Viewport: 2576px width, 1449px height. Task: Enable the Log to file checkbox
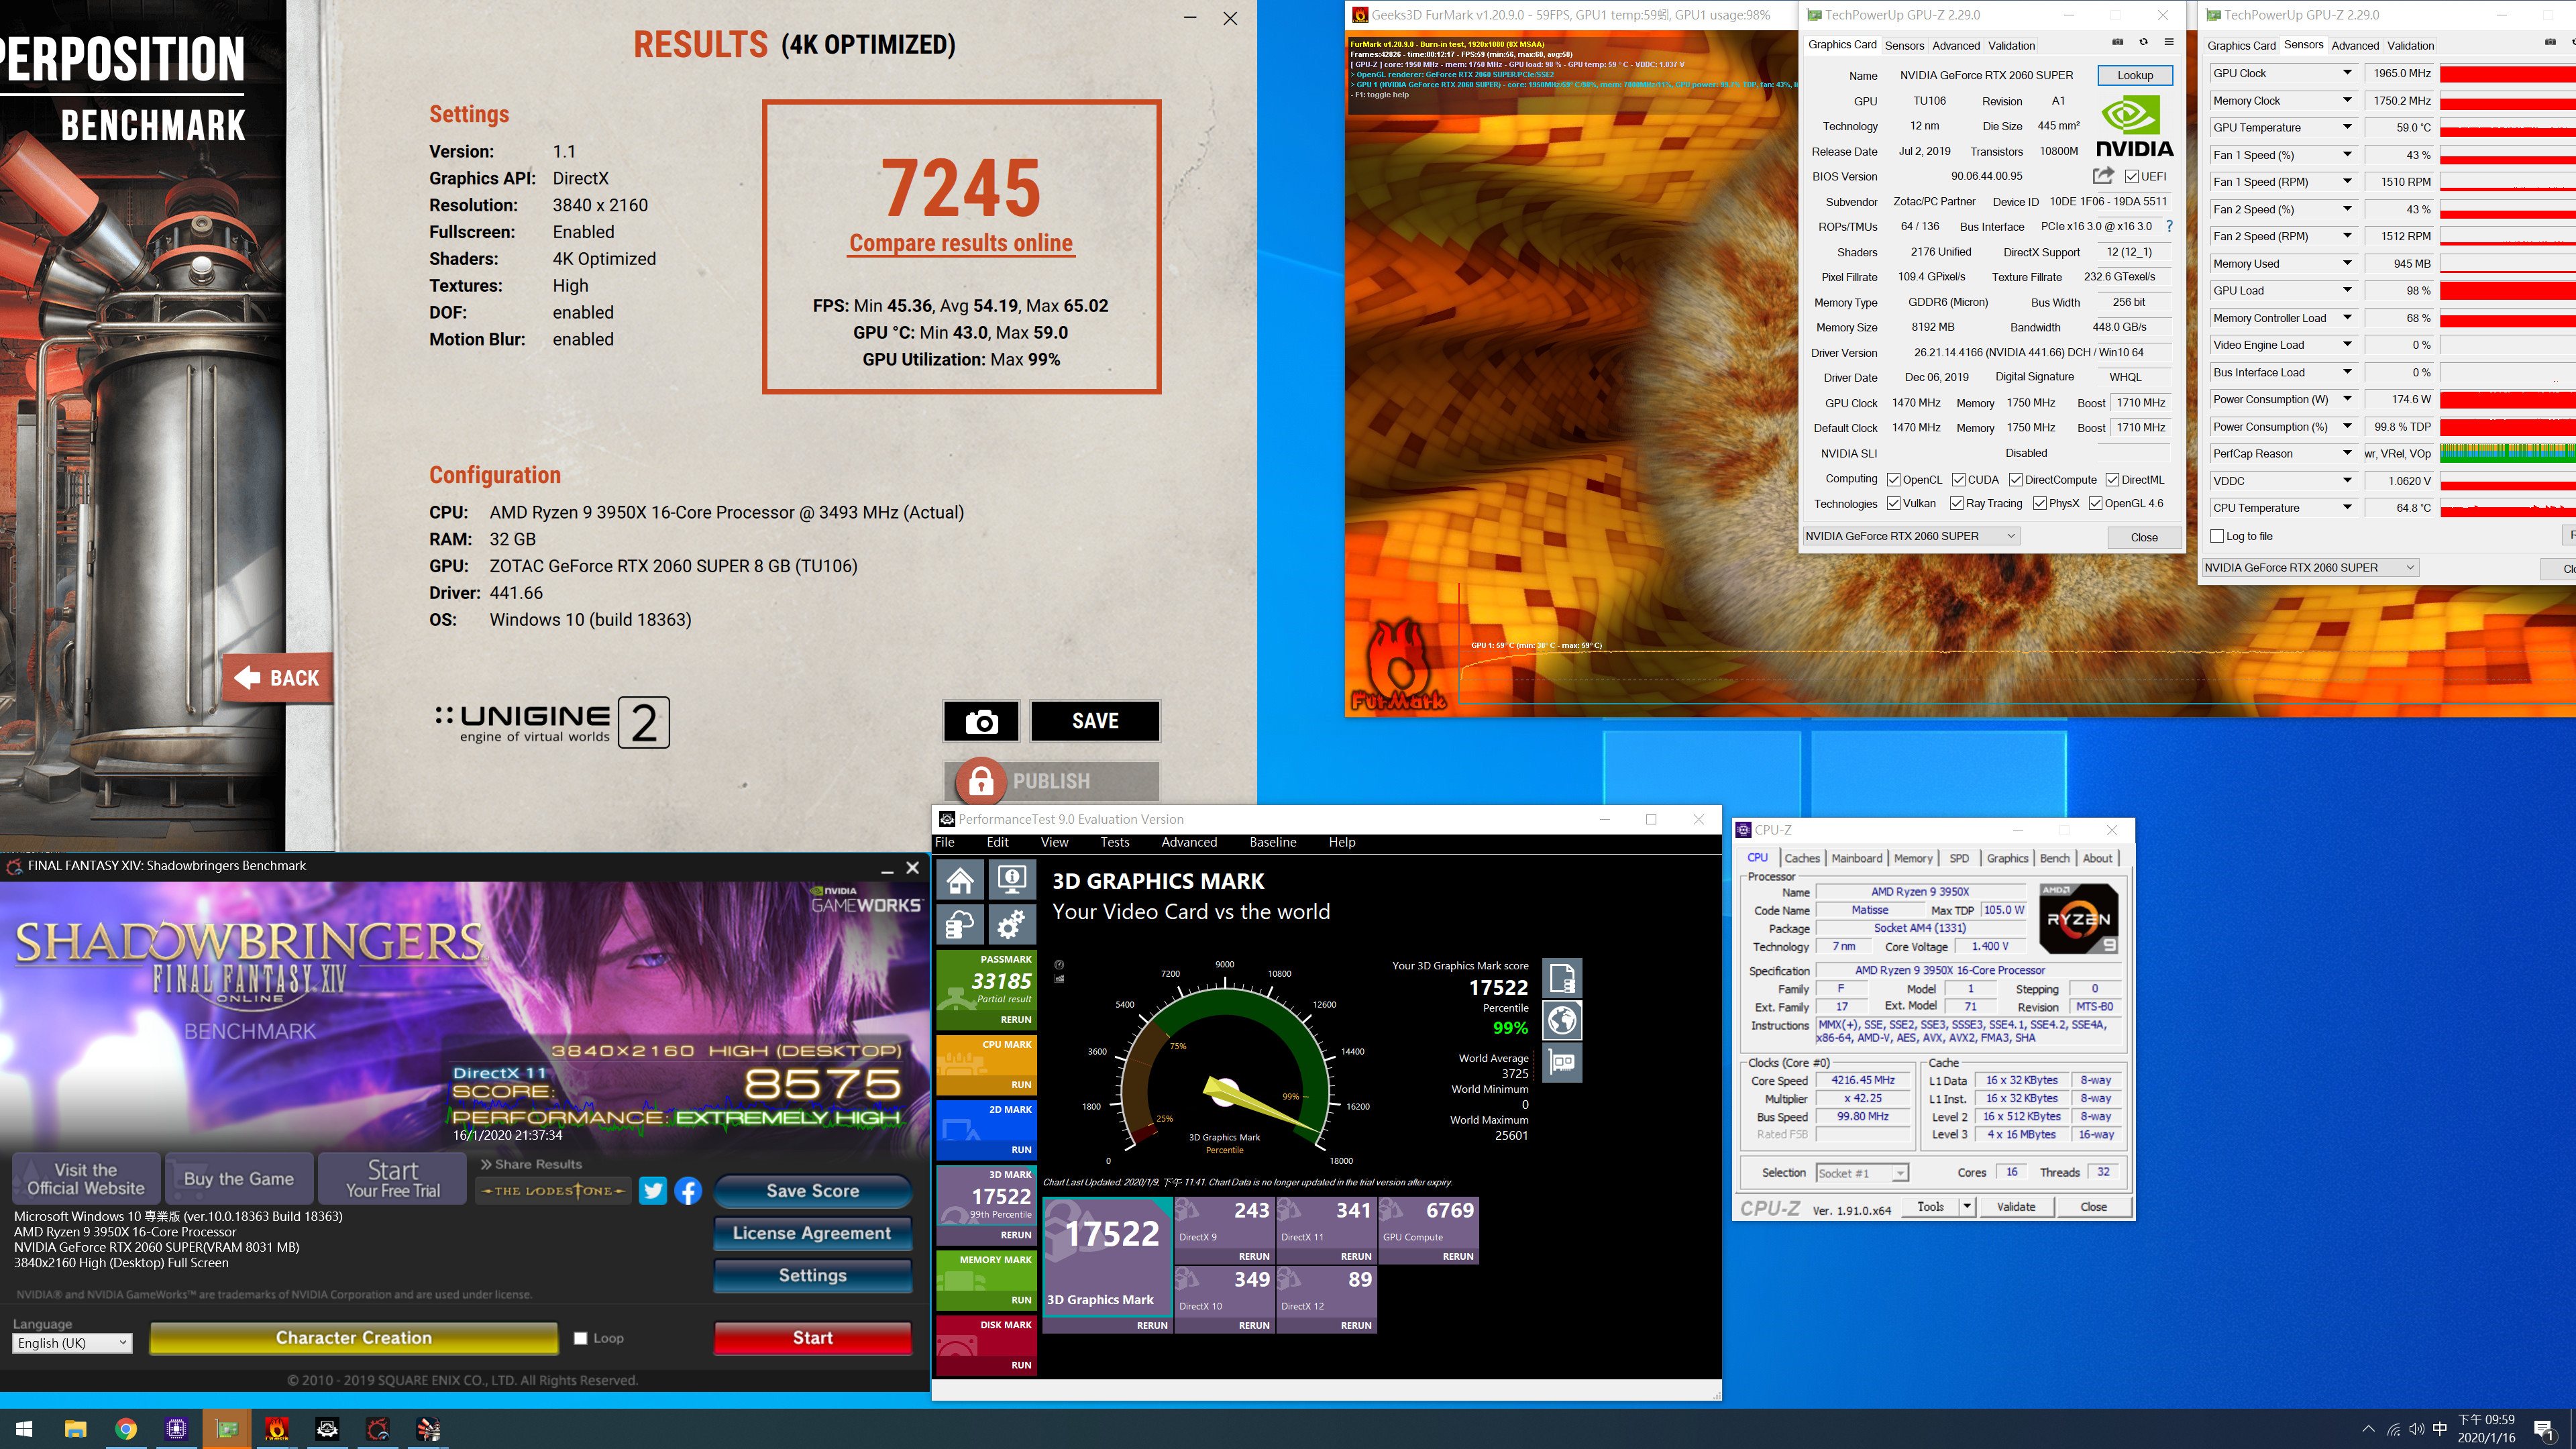click(2217, 536)
